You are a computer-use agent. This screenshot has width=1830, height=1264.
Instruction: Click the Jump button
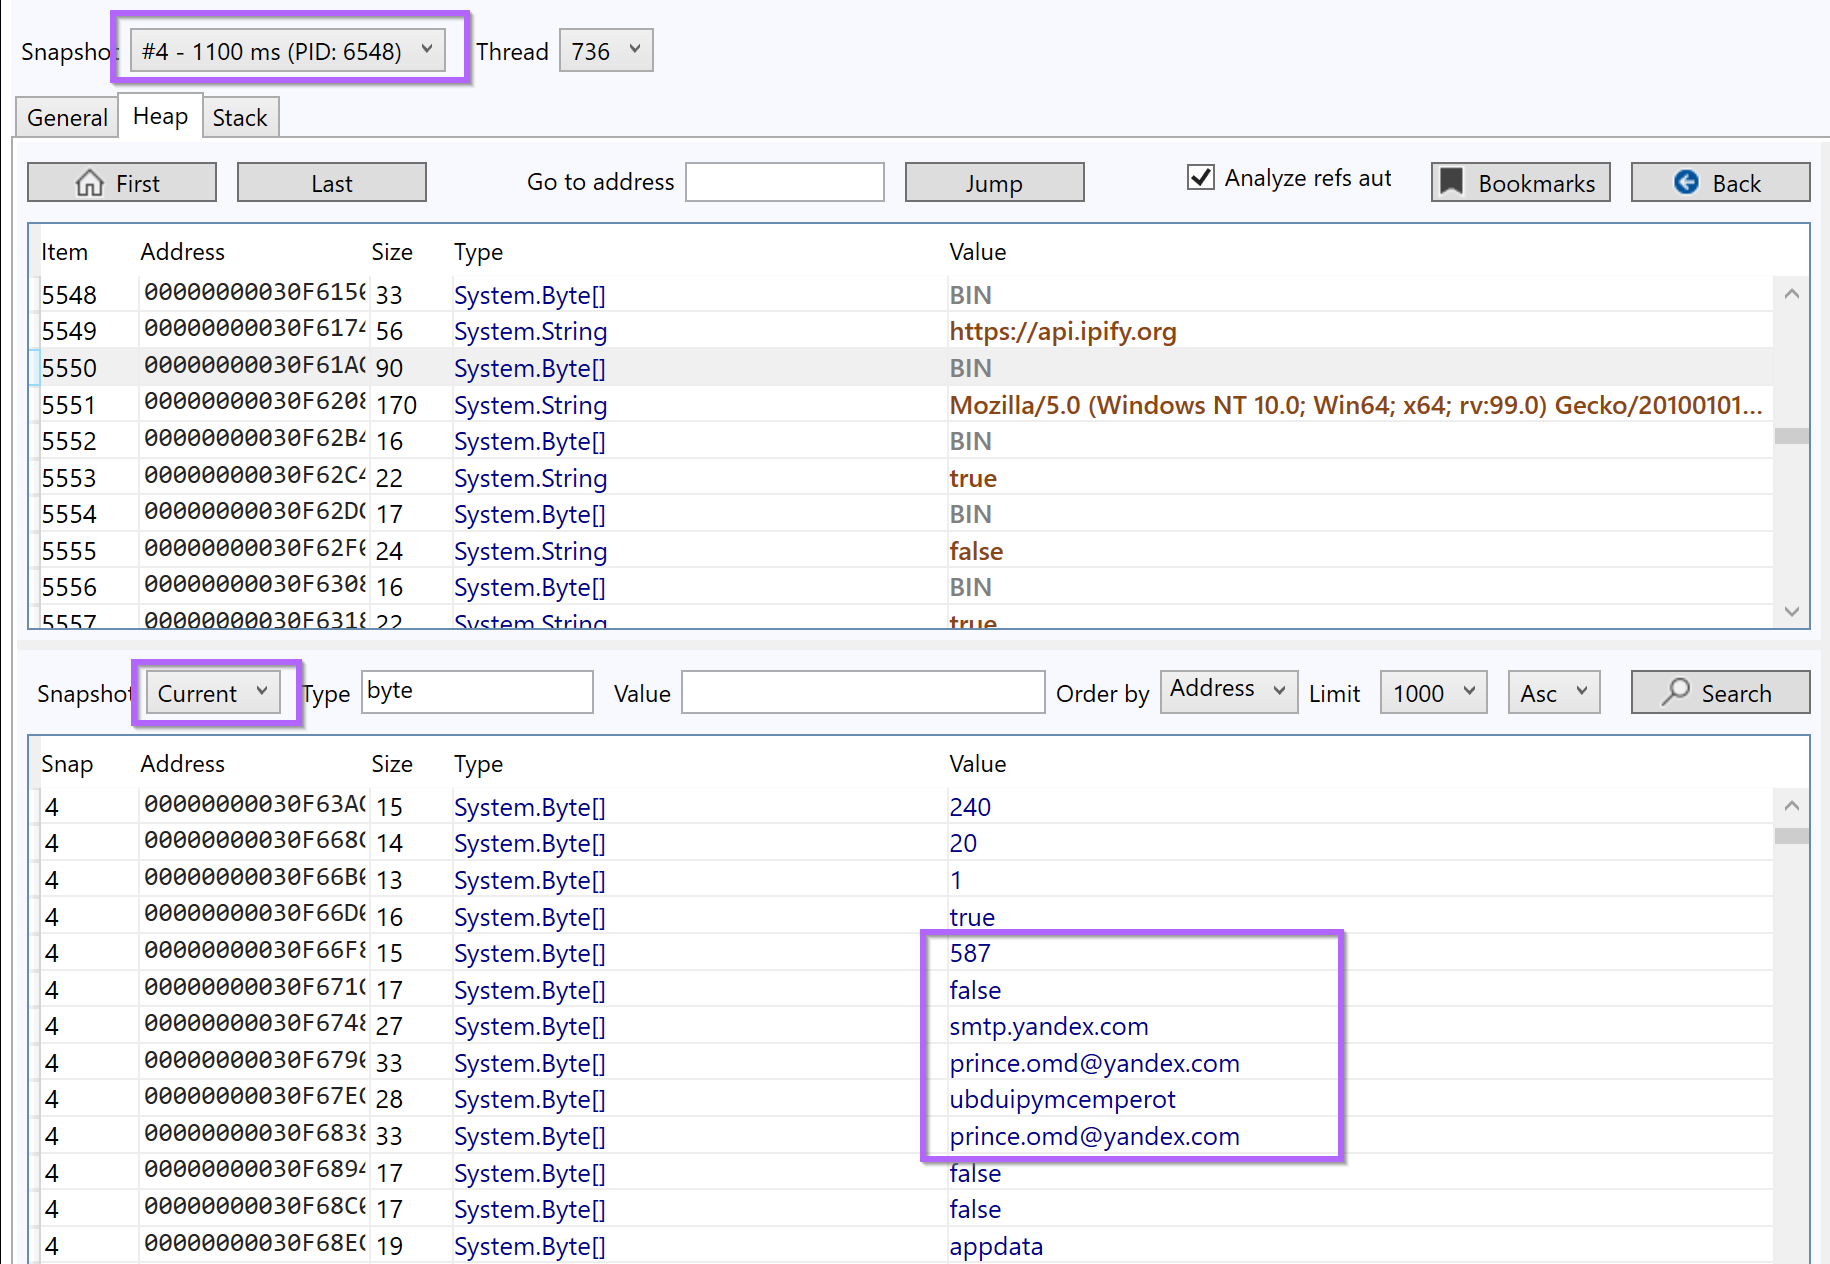pyautogui.click(x=994, y=183)
